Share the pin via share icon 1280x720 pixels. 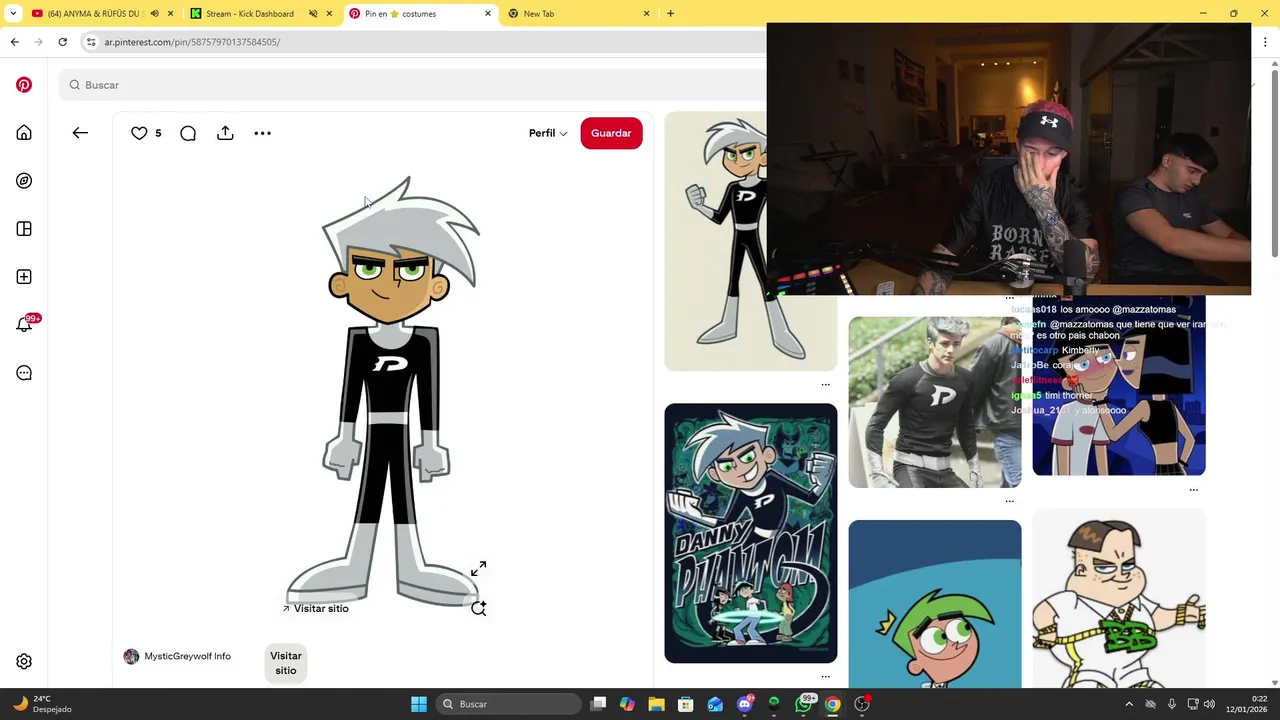coord(225,133)
